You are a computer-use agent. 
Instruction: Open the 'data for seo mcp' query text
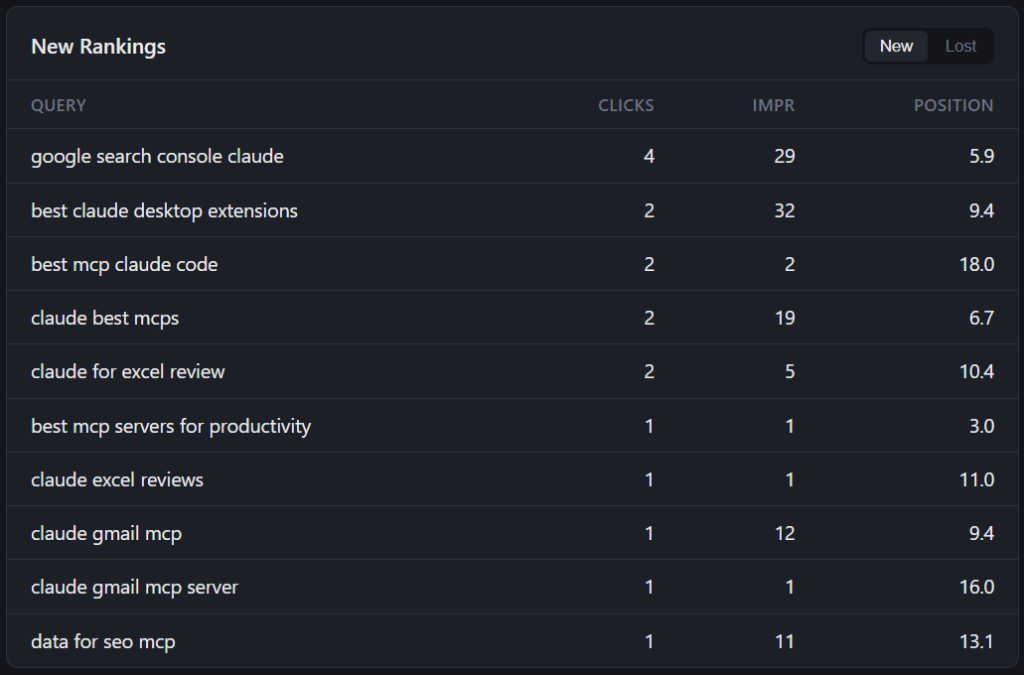103,642
